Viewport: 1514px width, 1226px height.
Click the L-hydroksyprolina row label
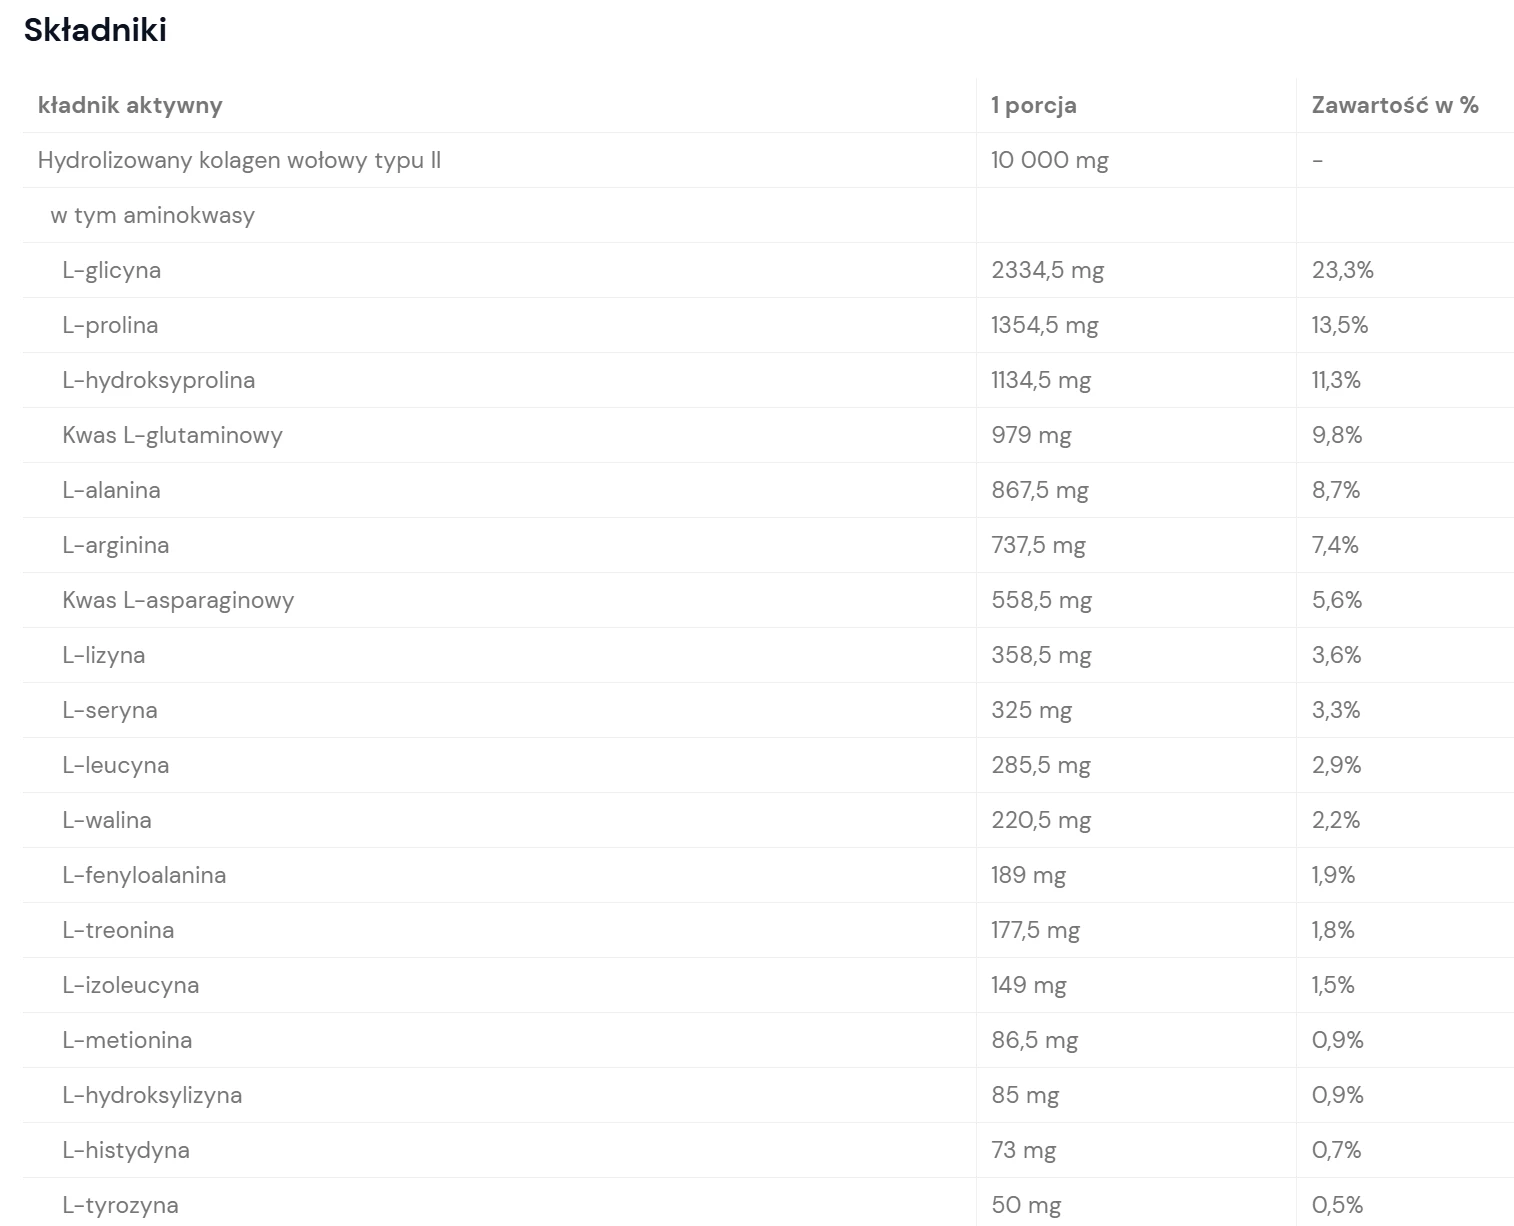coord(158,380)
